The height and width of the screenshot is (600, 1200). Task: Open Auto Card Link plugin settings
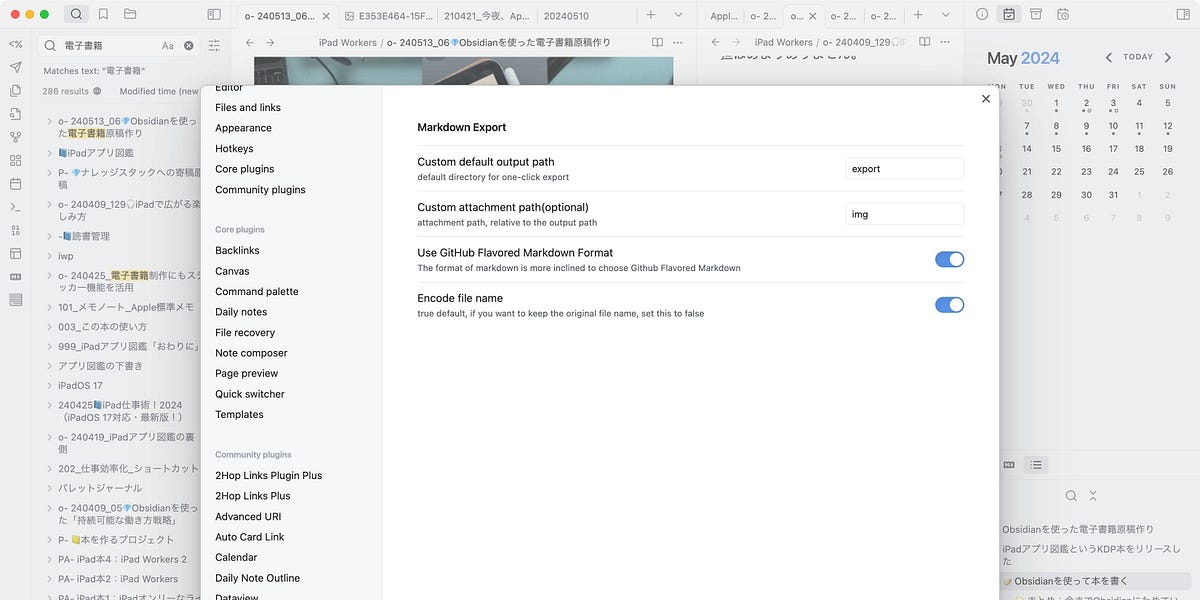[x=250, y=537]
